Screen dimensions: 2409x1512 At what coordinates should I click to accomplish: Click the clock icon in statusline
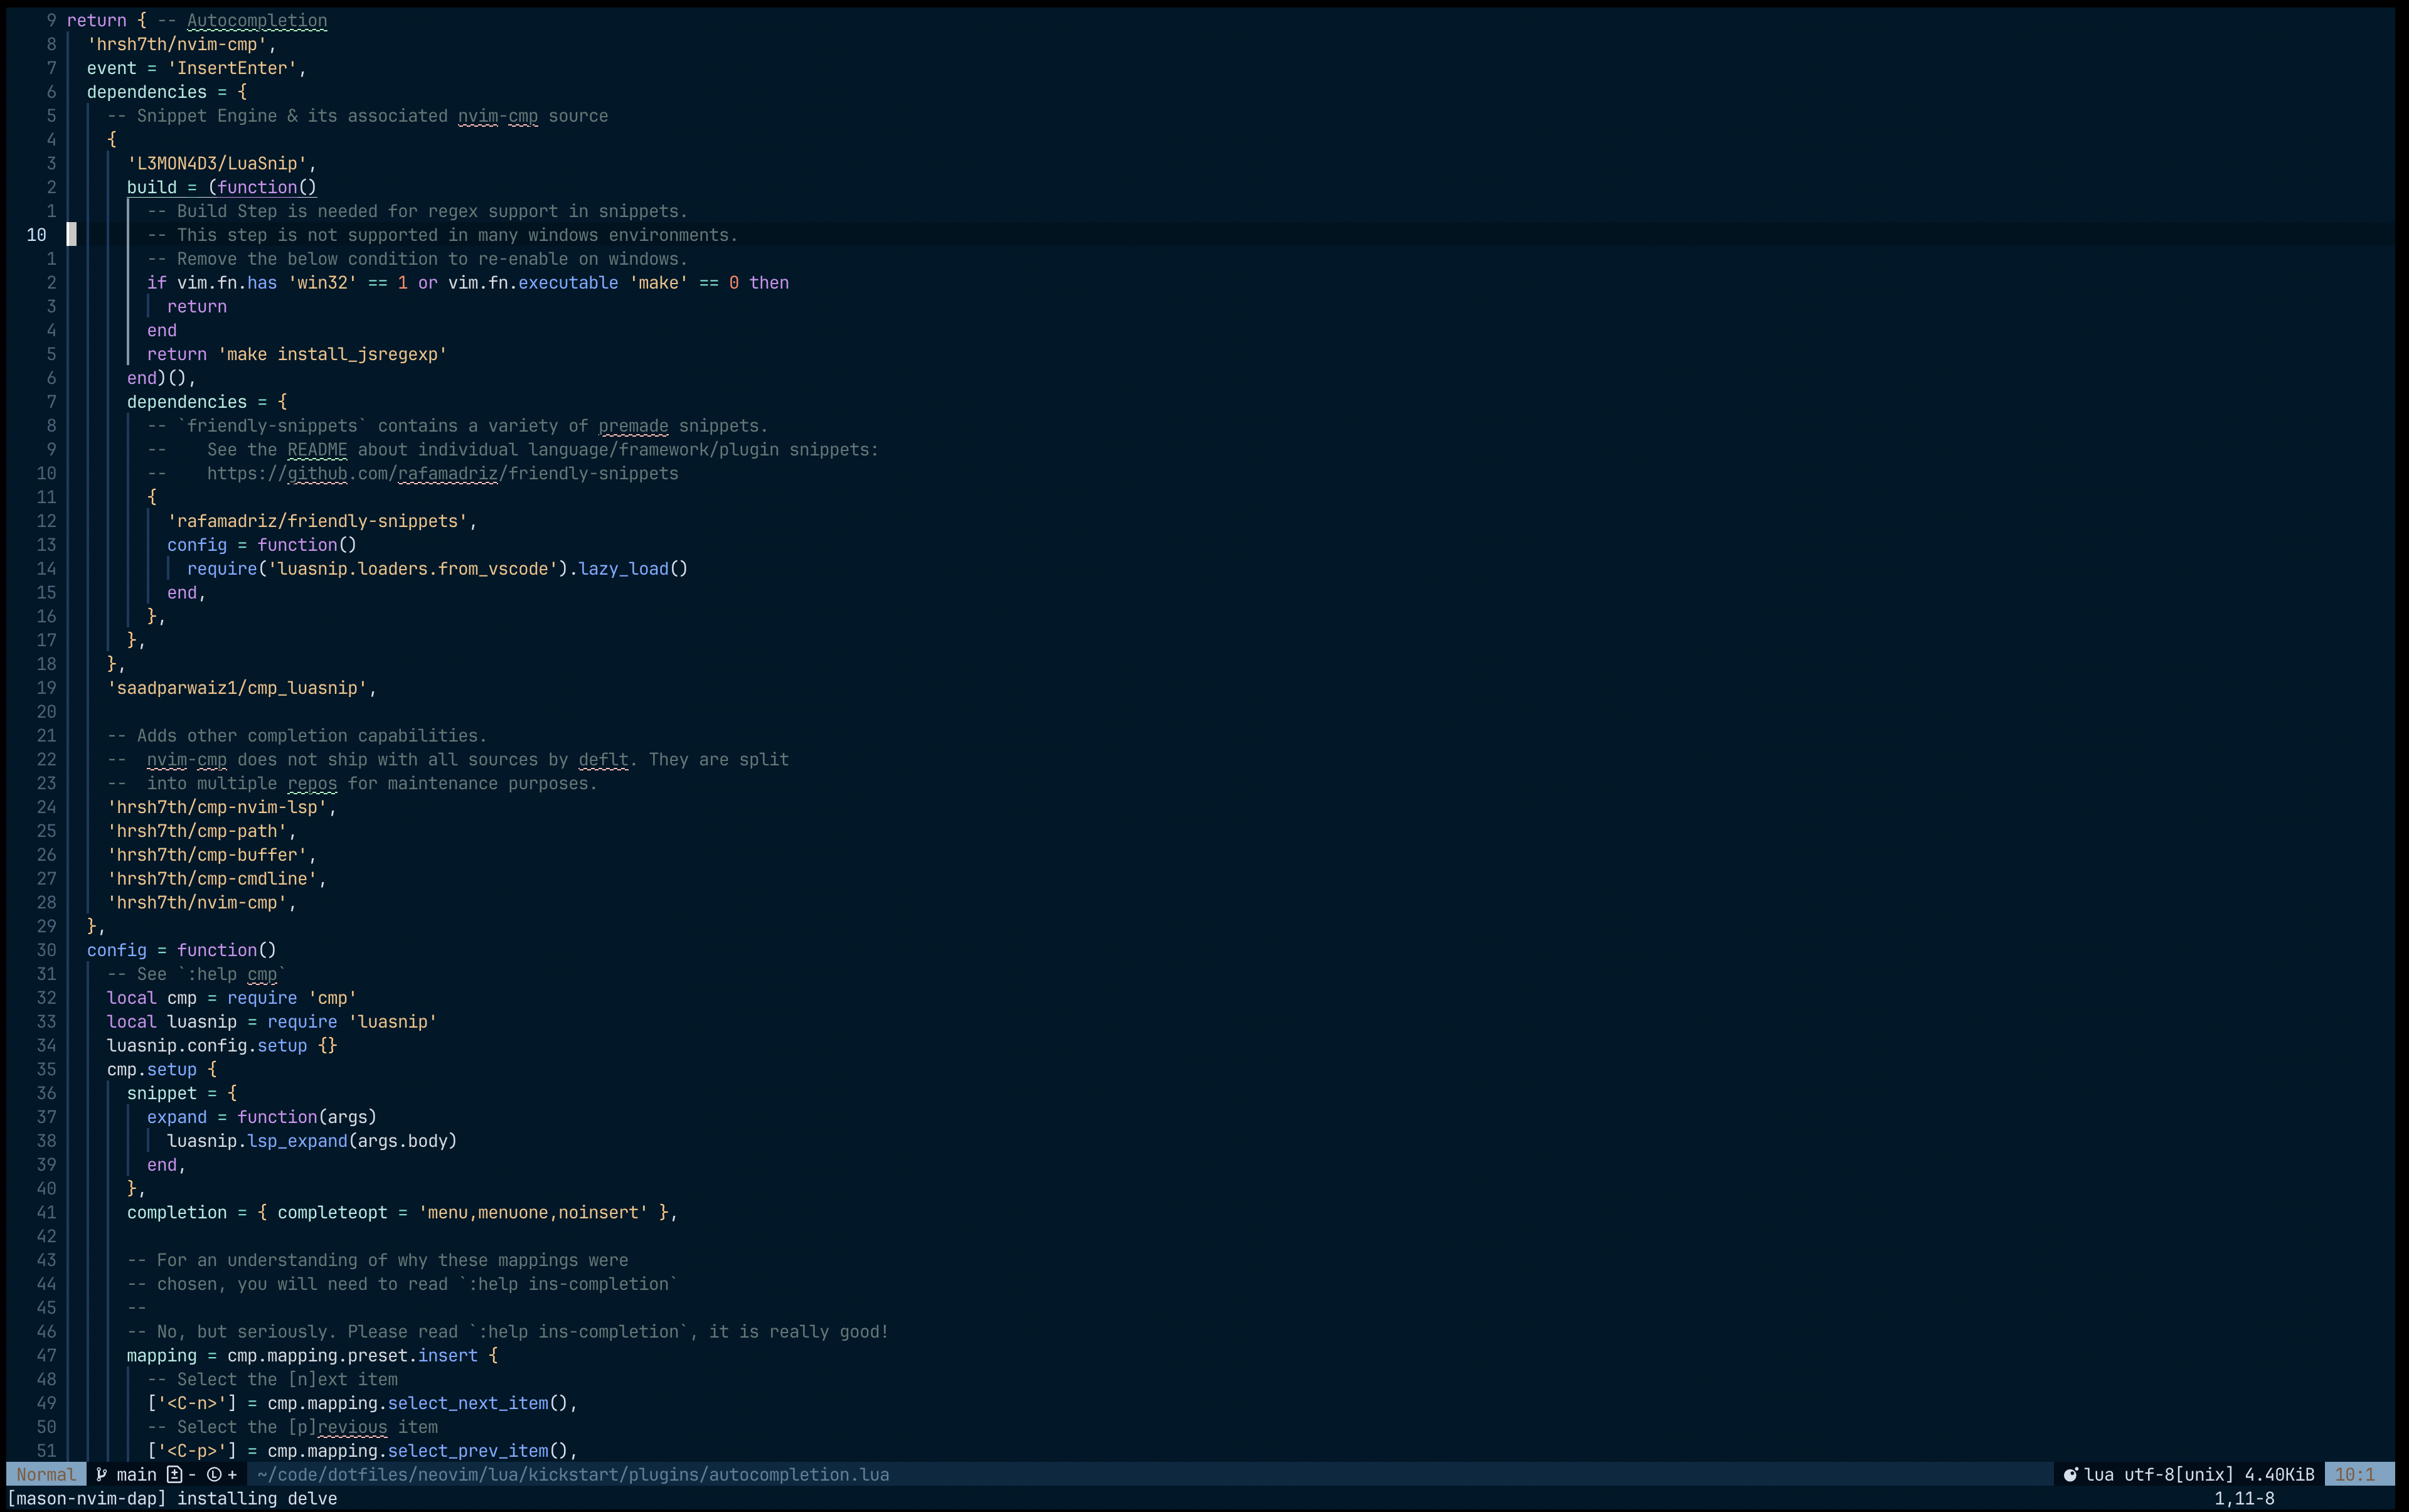[213, 1474]
